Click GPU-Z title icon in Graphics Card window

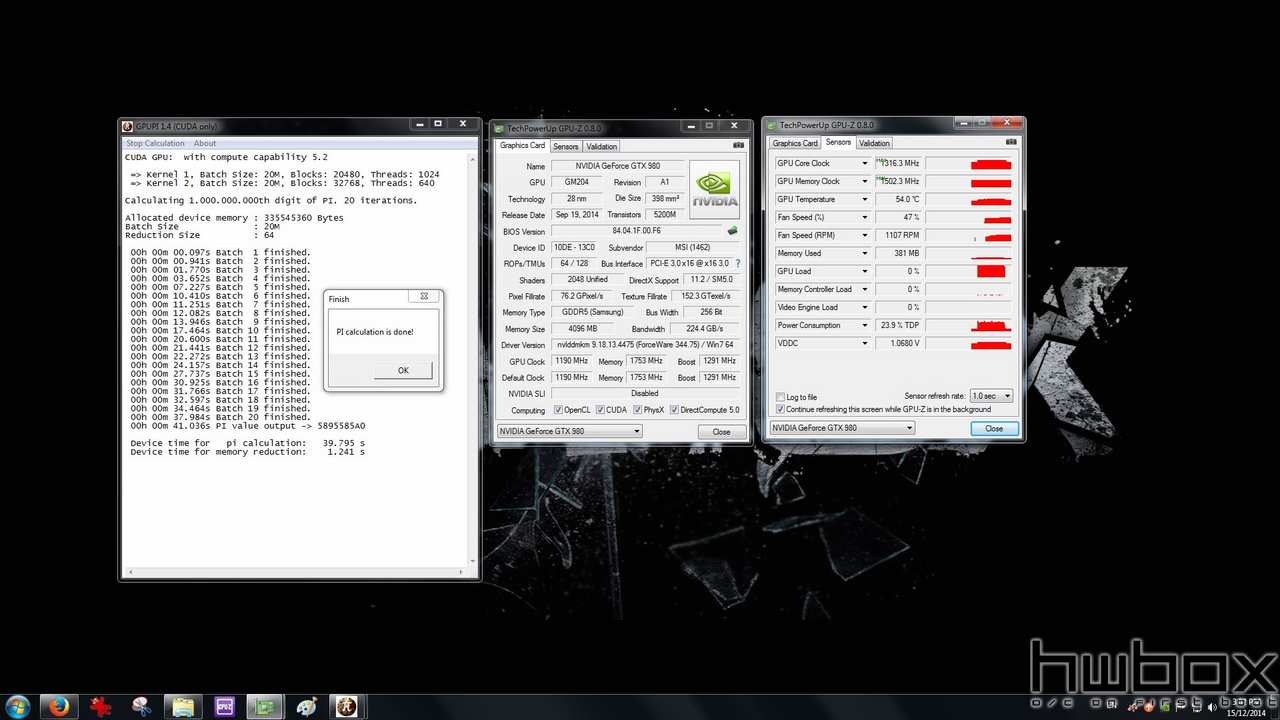pyautogui.click(x=500, y=128)
